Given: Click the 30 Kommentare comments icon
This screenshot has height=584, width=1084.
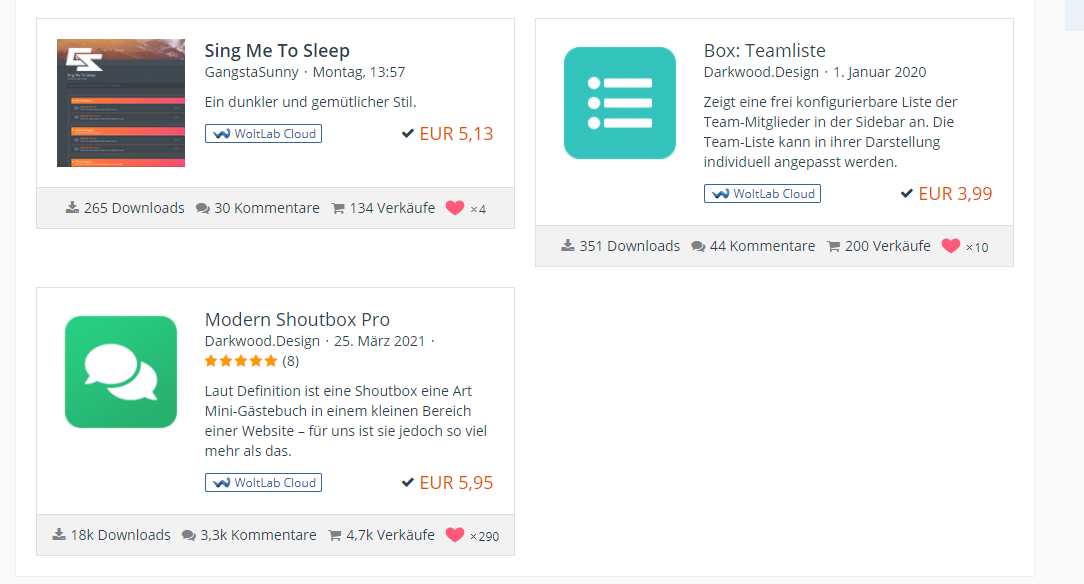Looking at the screenshot, I should point(203,209).
